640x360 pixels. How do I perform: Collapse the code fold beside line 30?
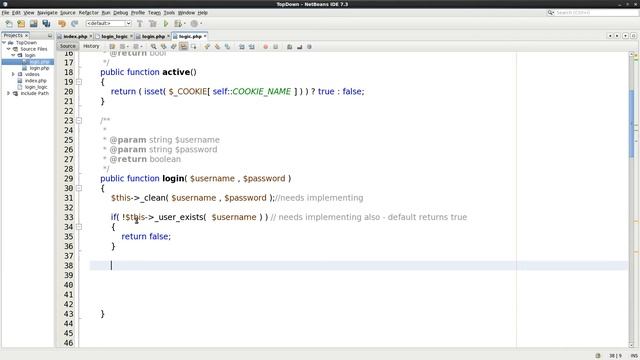click(79, 188)
